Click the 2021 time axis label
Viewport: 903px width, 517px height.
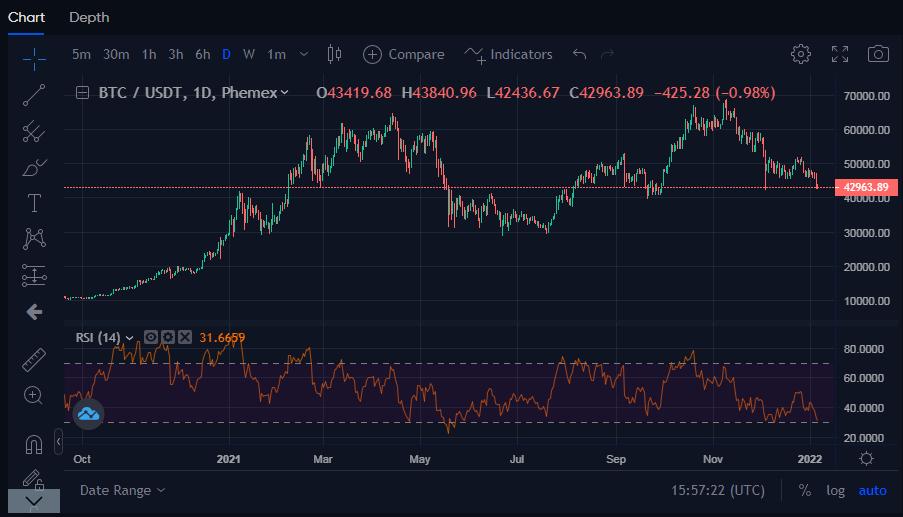click(x=229, y=459)
